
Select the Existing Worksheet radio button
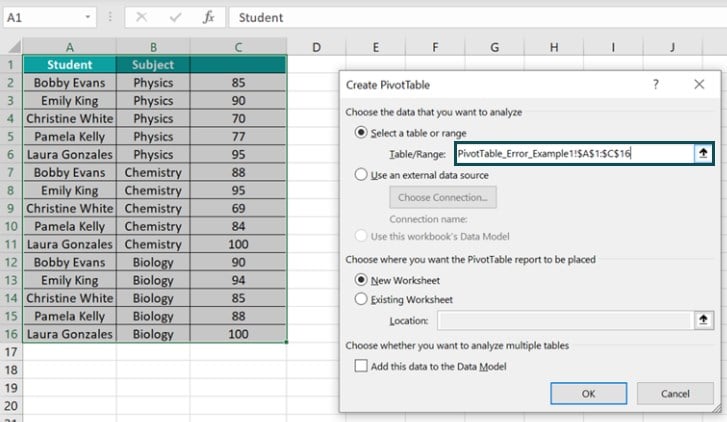click(361, 299)
